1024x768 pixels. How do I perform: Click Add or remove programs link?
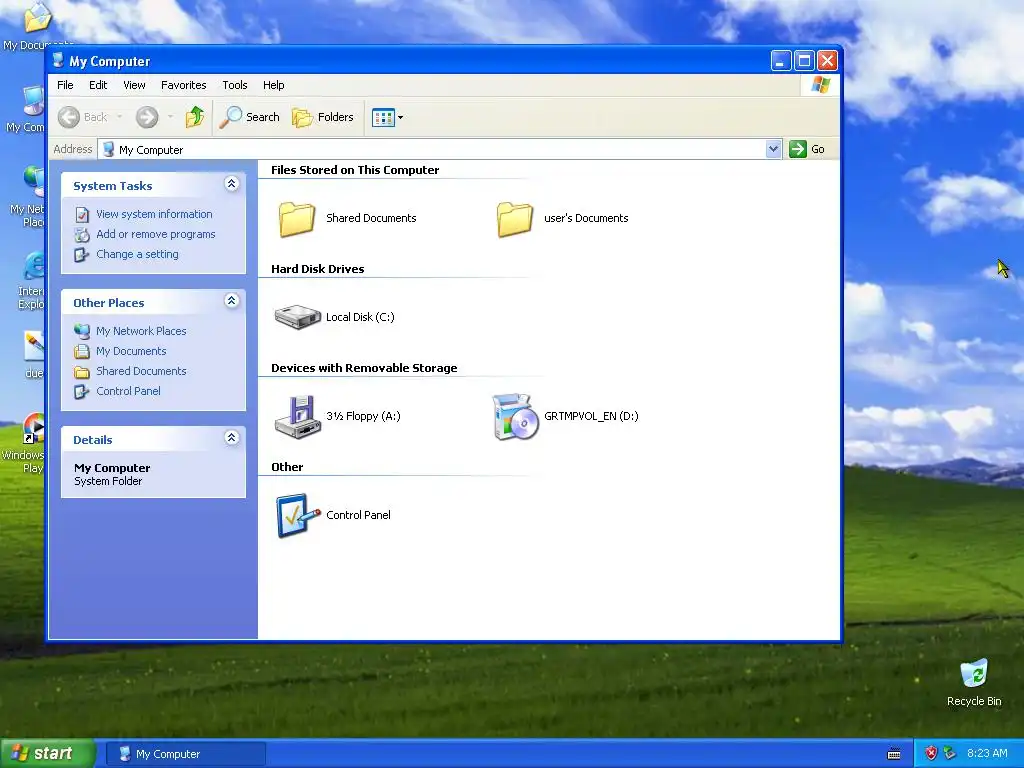(155, 234)
